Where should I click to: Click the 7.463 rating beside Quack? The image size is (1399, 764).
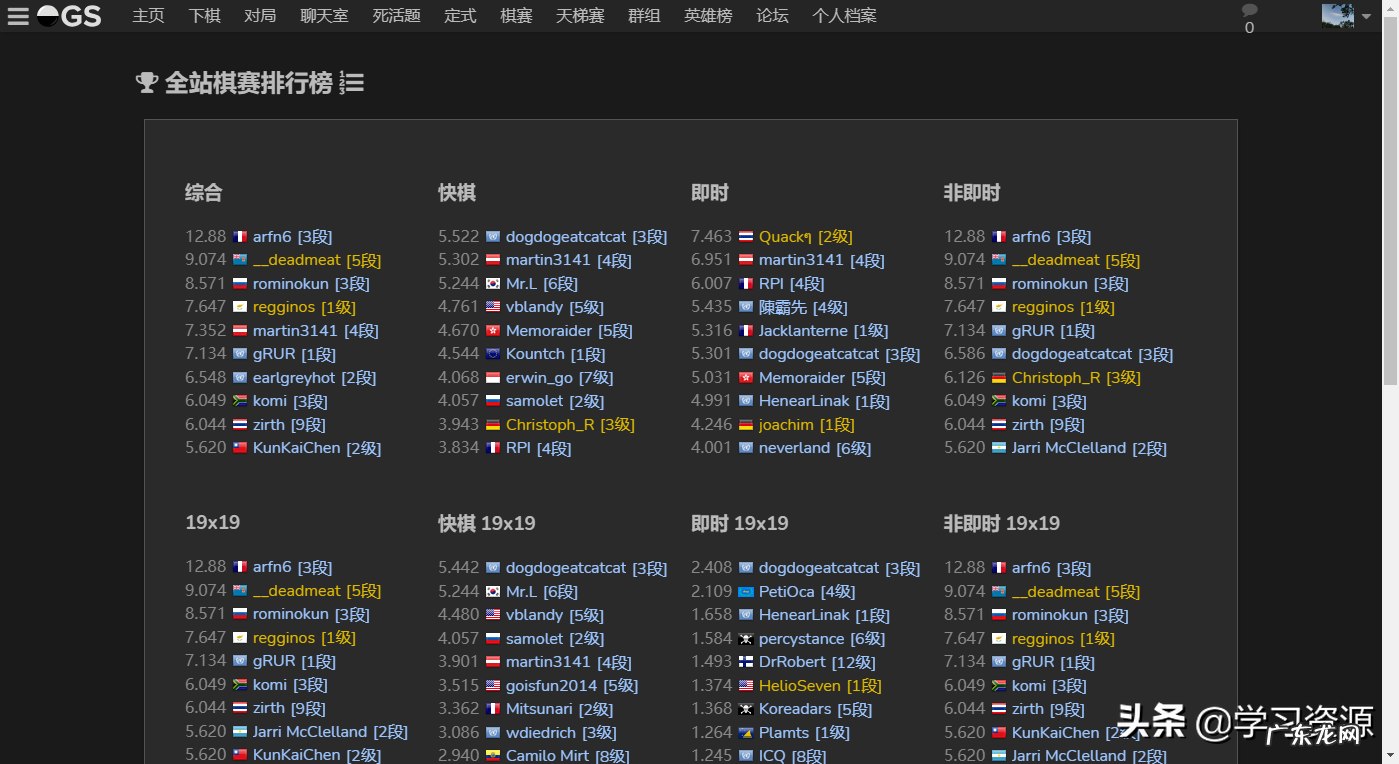coord(712,237)
